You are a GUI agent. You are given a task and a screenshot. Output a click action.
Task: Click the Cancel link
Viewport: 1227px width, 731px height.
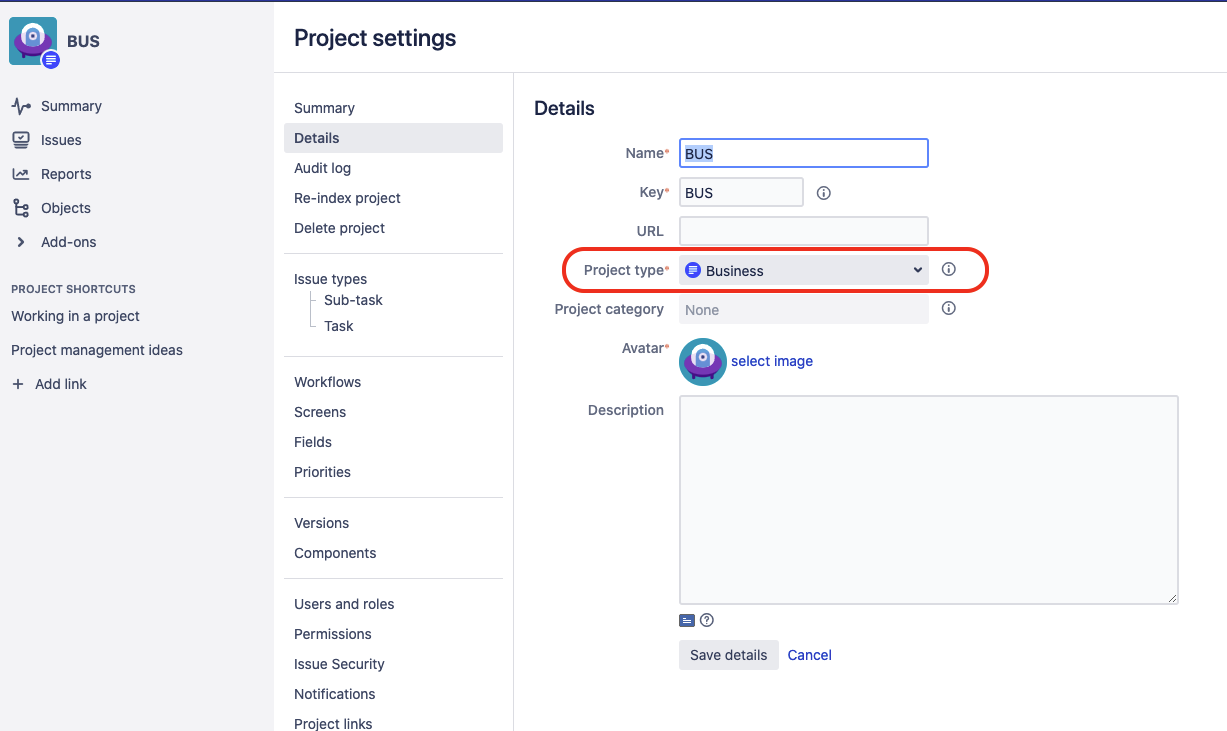pyautogui.click(x=809, y=655)
